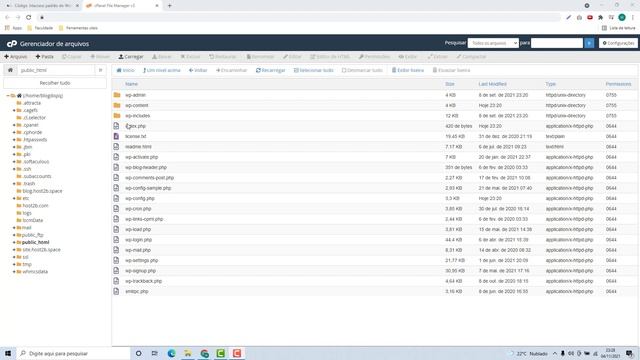Expand the .softaculous folder node

tap(14, 162)
